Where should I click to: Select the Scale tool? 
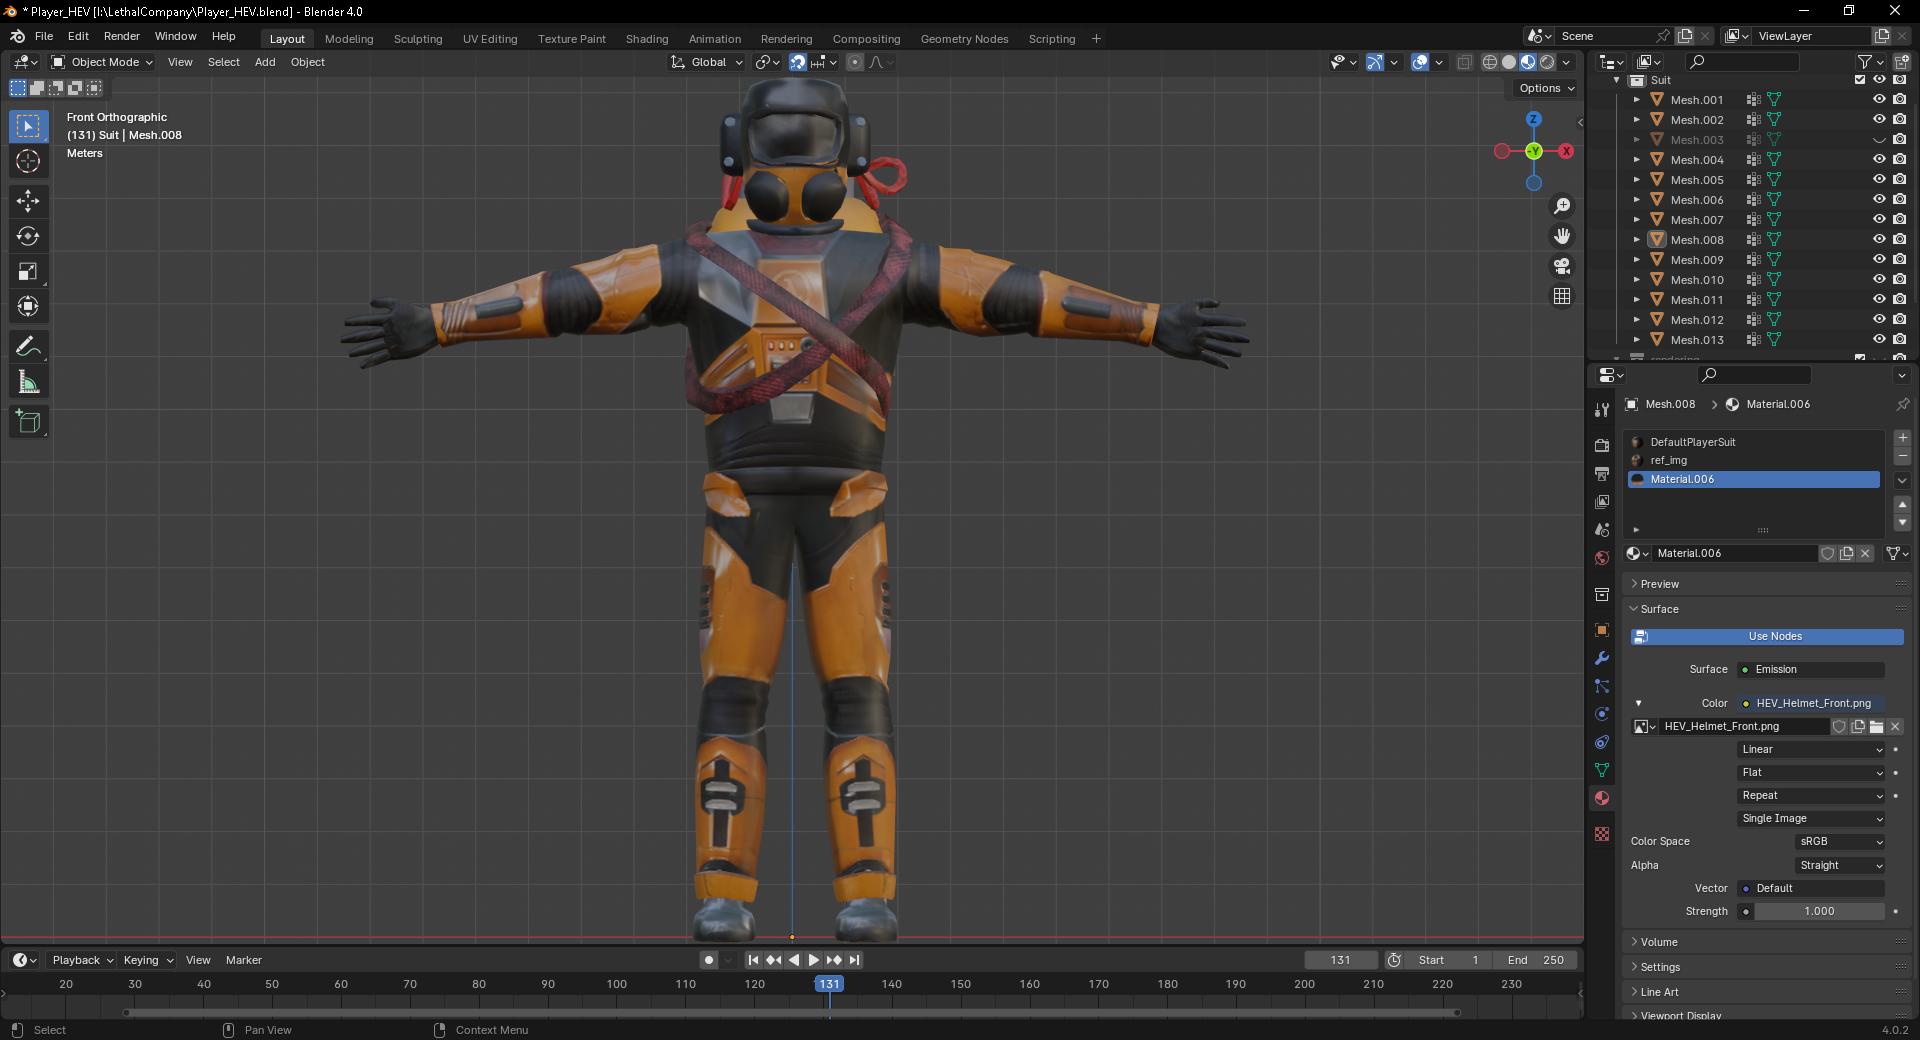coord(28,271)
